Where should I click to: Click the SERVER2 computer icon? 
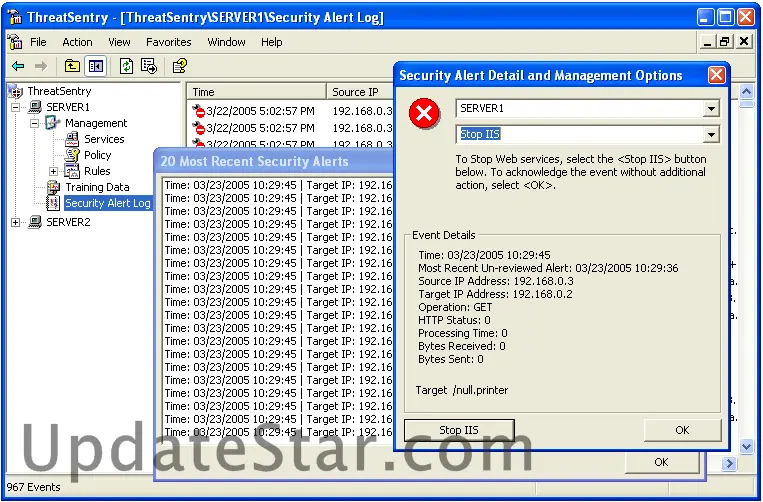tap(35, 222)
